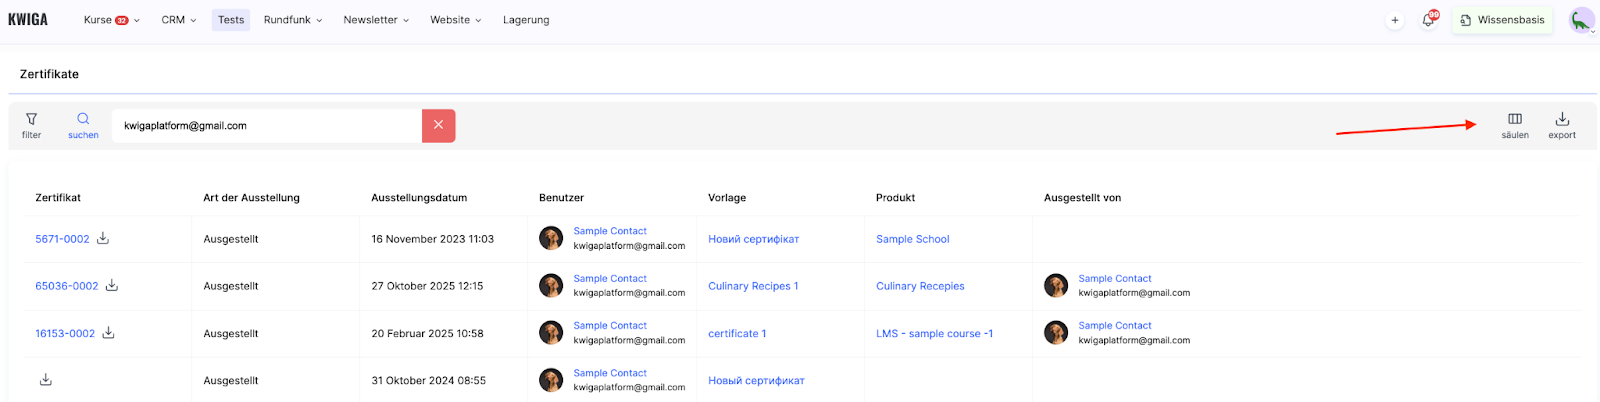The height and width of the screenshot is (402, 1600).
Task: Download certificate 5671-0002
Action: pos(103,238)
